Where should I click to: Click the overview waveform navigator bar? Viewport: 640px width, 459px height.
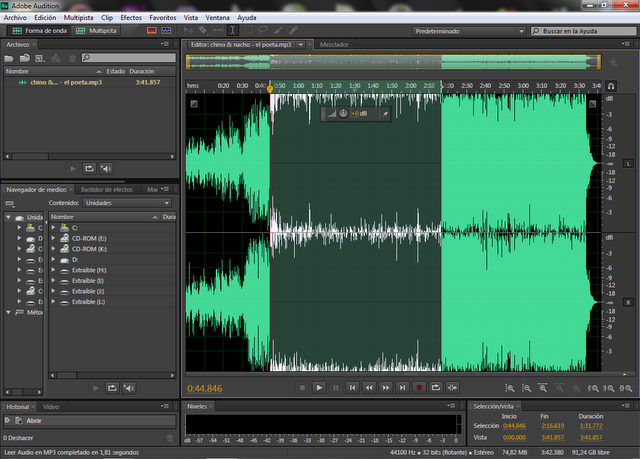pyautogui.click(x=393, y=62)
